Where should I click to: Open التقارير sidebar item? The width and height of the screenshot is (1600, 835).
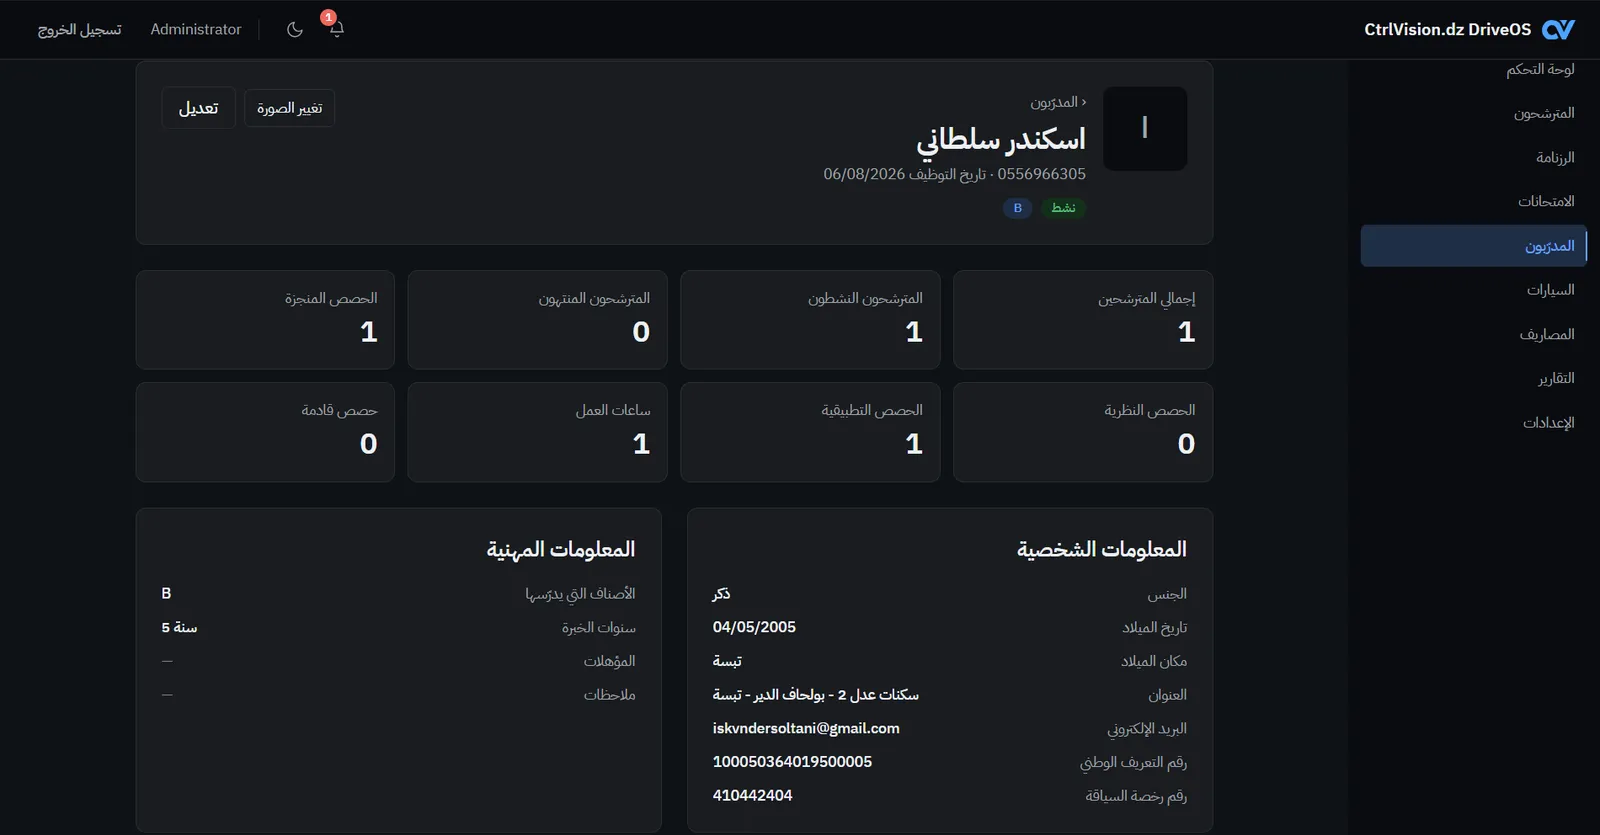tap(1556, 378)
